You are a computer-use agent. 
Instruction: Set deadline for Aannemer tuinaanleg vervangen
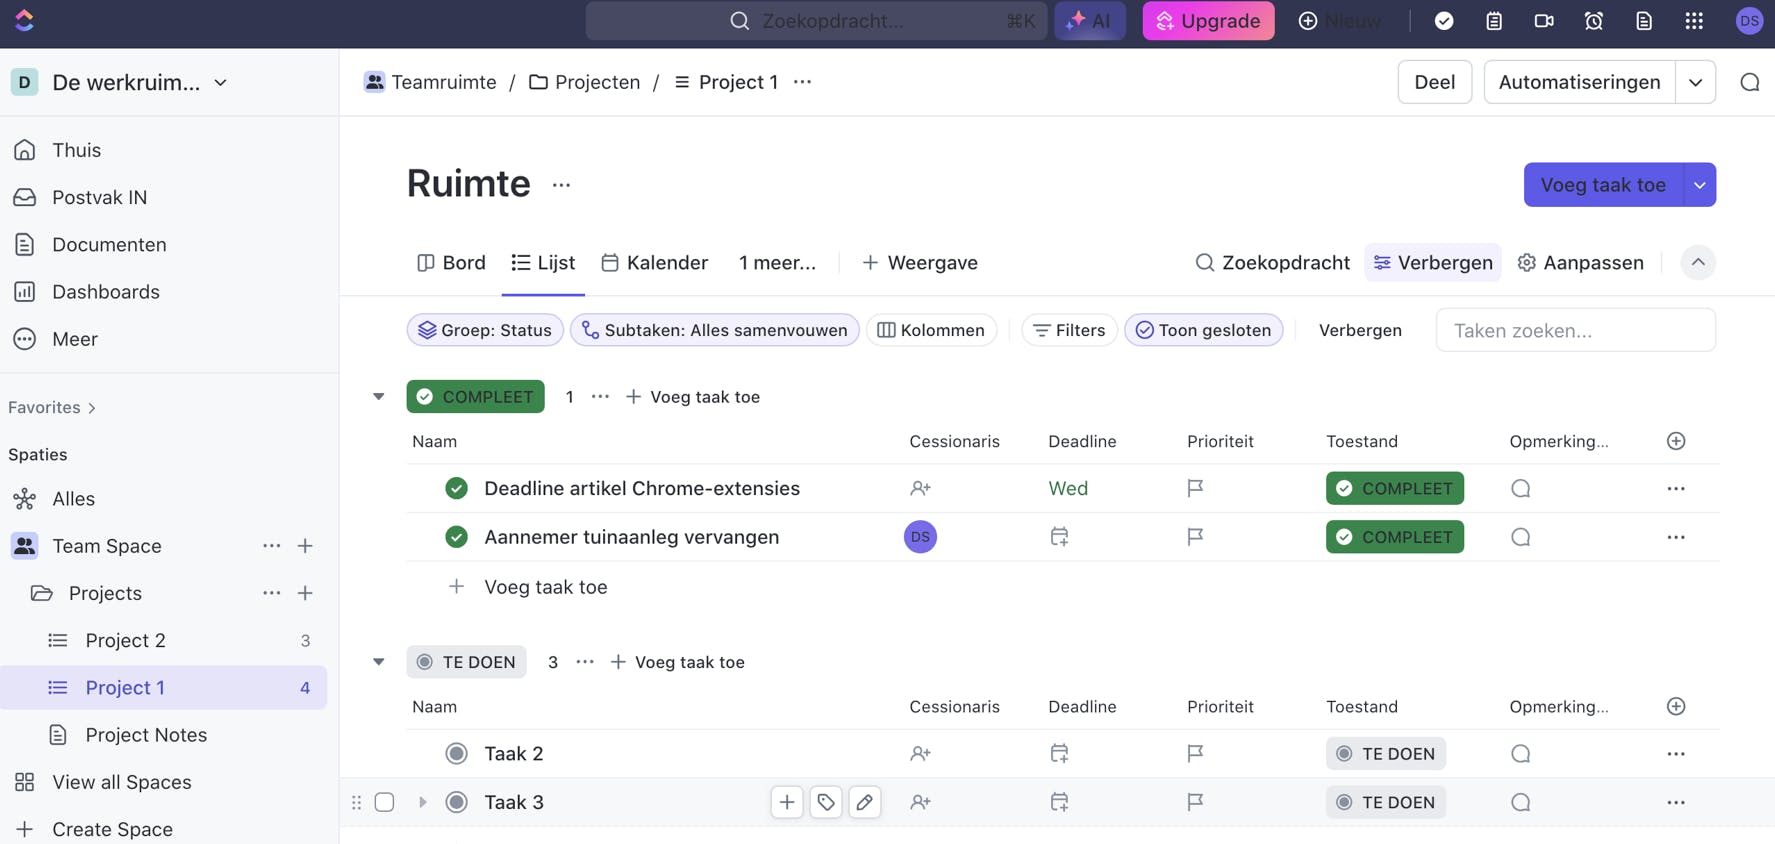1059,537
